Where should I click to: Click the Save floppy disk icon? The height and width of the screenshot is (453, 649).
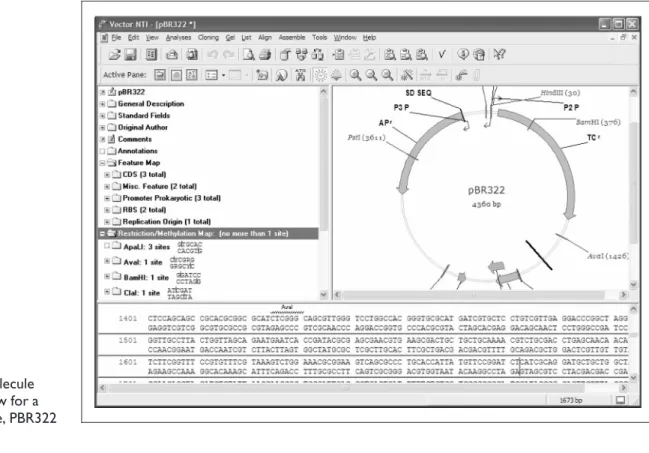pos(130,55)
